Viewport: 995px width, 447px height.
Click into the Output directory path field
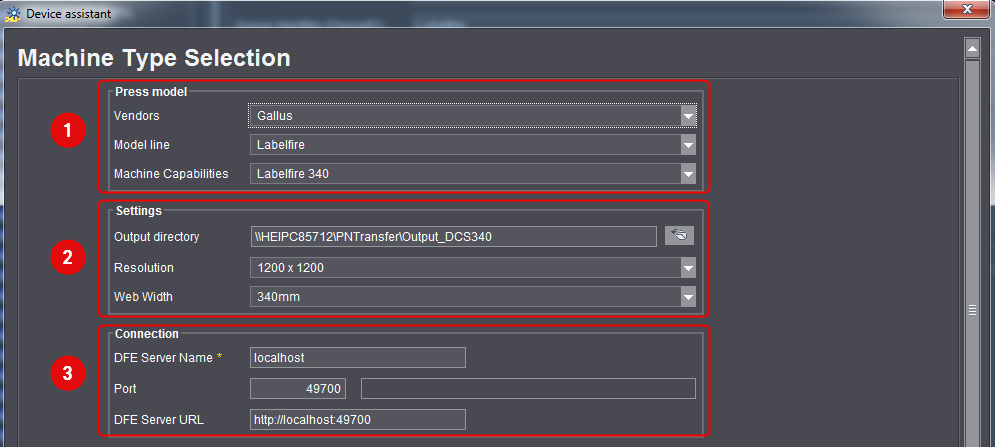point(452,237)
